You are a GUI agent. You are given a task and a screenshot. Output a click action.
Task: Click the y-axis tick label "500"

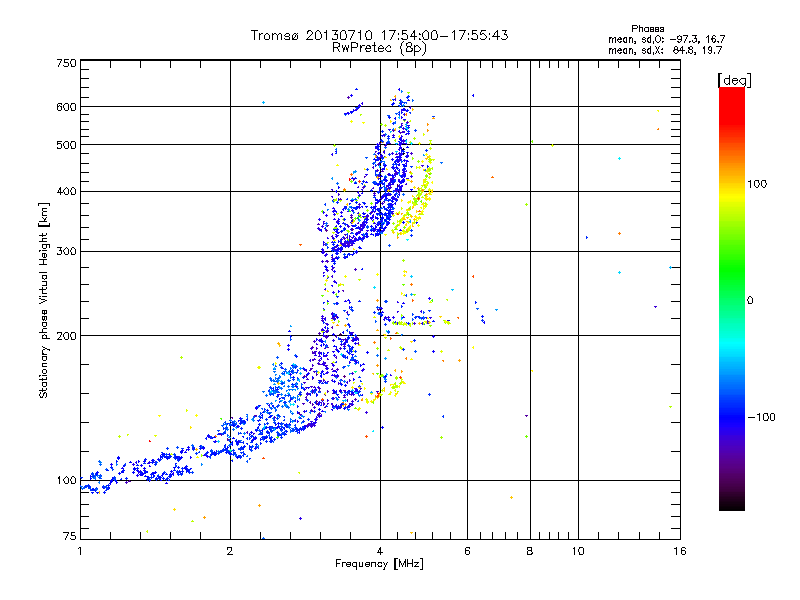click(66, 145)
